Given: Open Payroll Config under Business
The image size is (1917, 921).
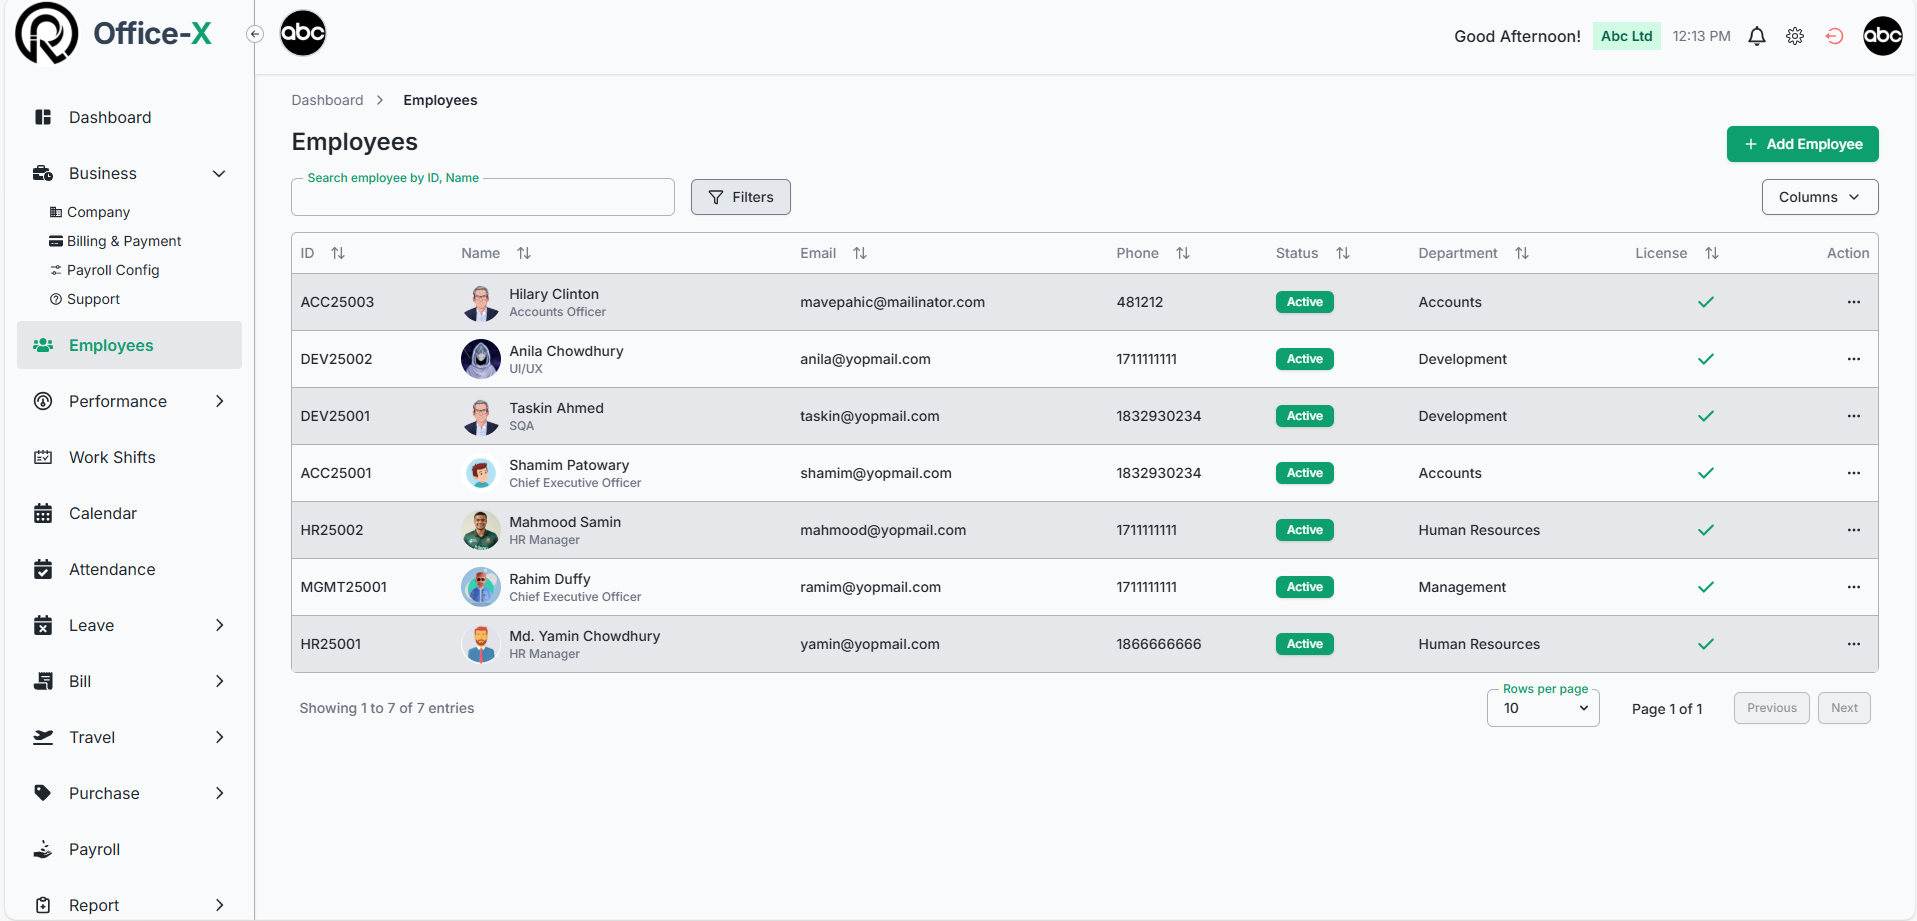Looking at the screenshot, I should click(x=113, y=270).
